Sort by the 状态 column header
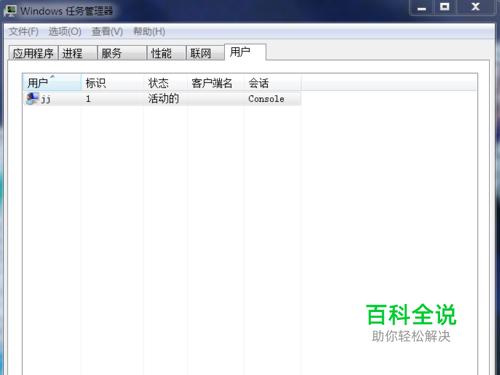The height and width of the screenshot is (375, 500). [165, 83]
